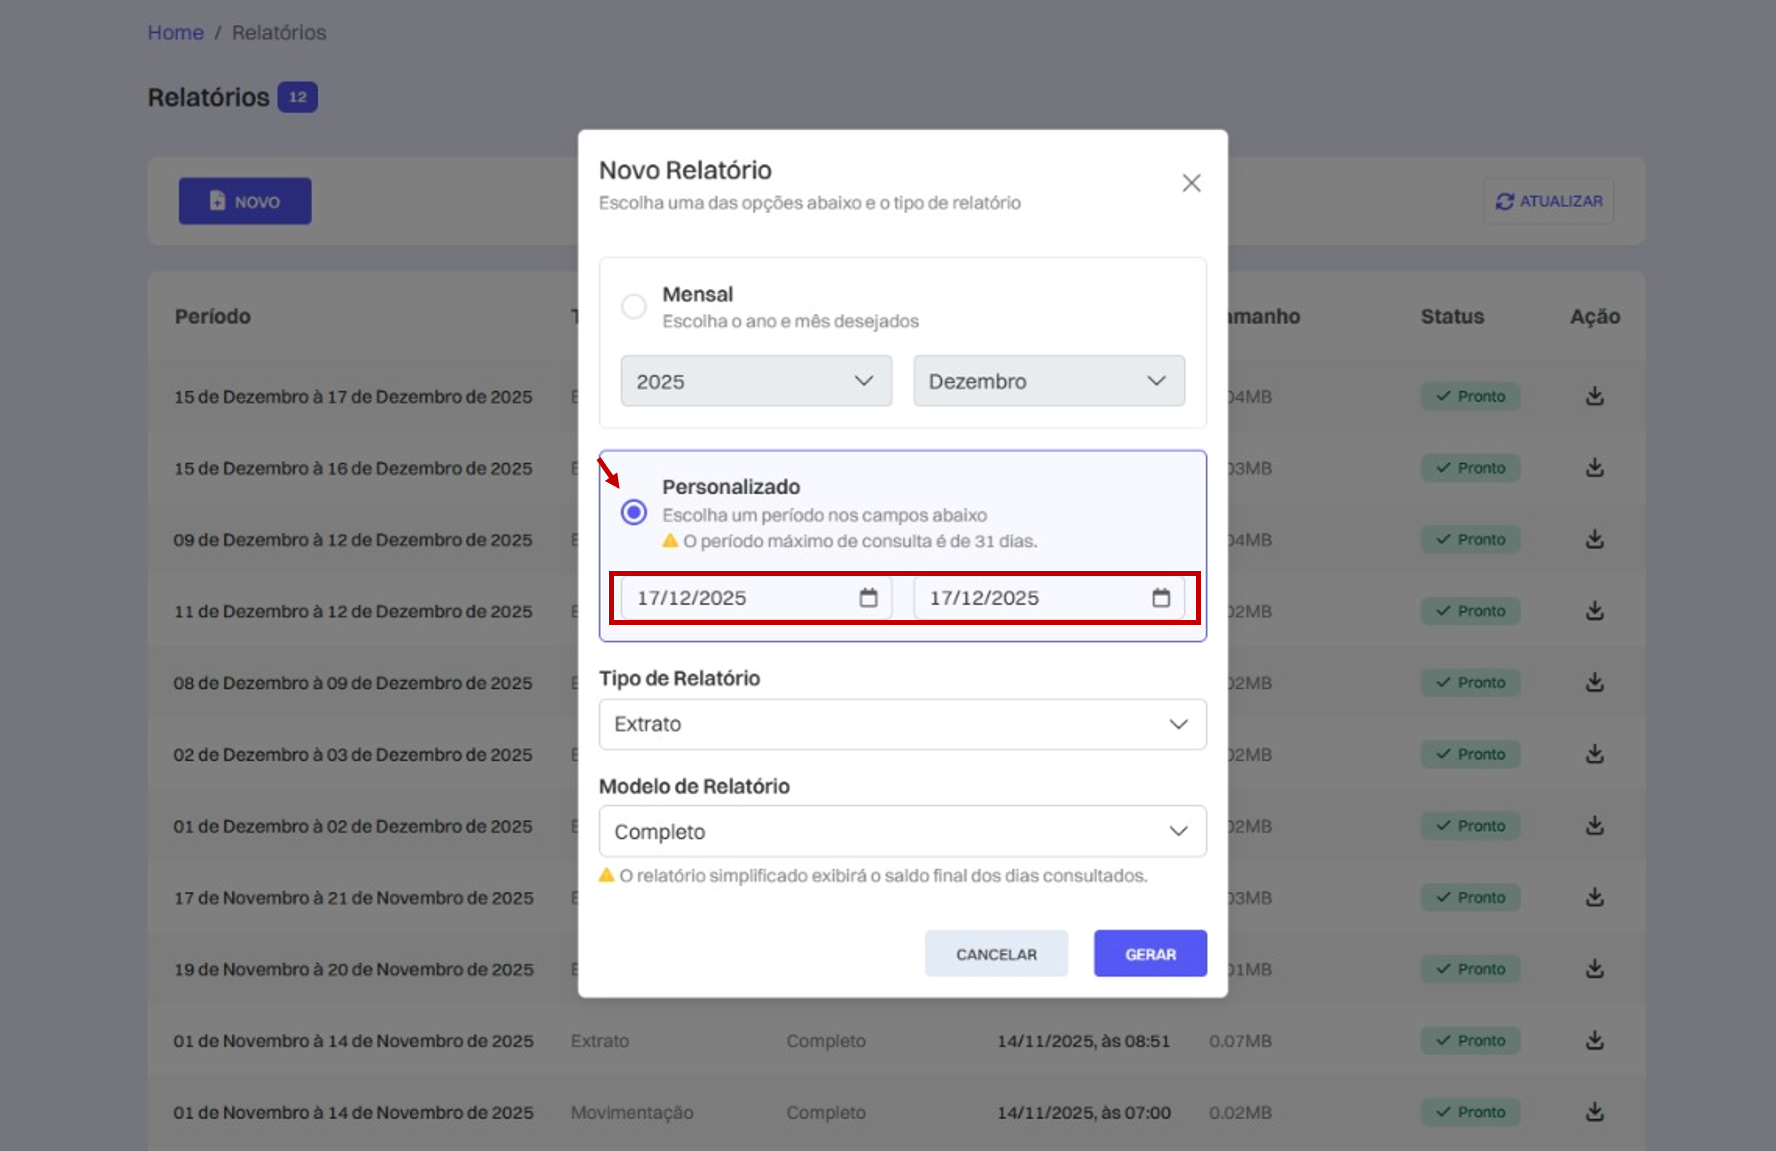
Task: Expand the Tipo de Relatório dropdown
Action: (903, 724)
